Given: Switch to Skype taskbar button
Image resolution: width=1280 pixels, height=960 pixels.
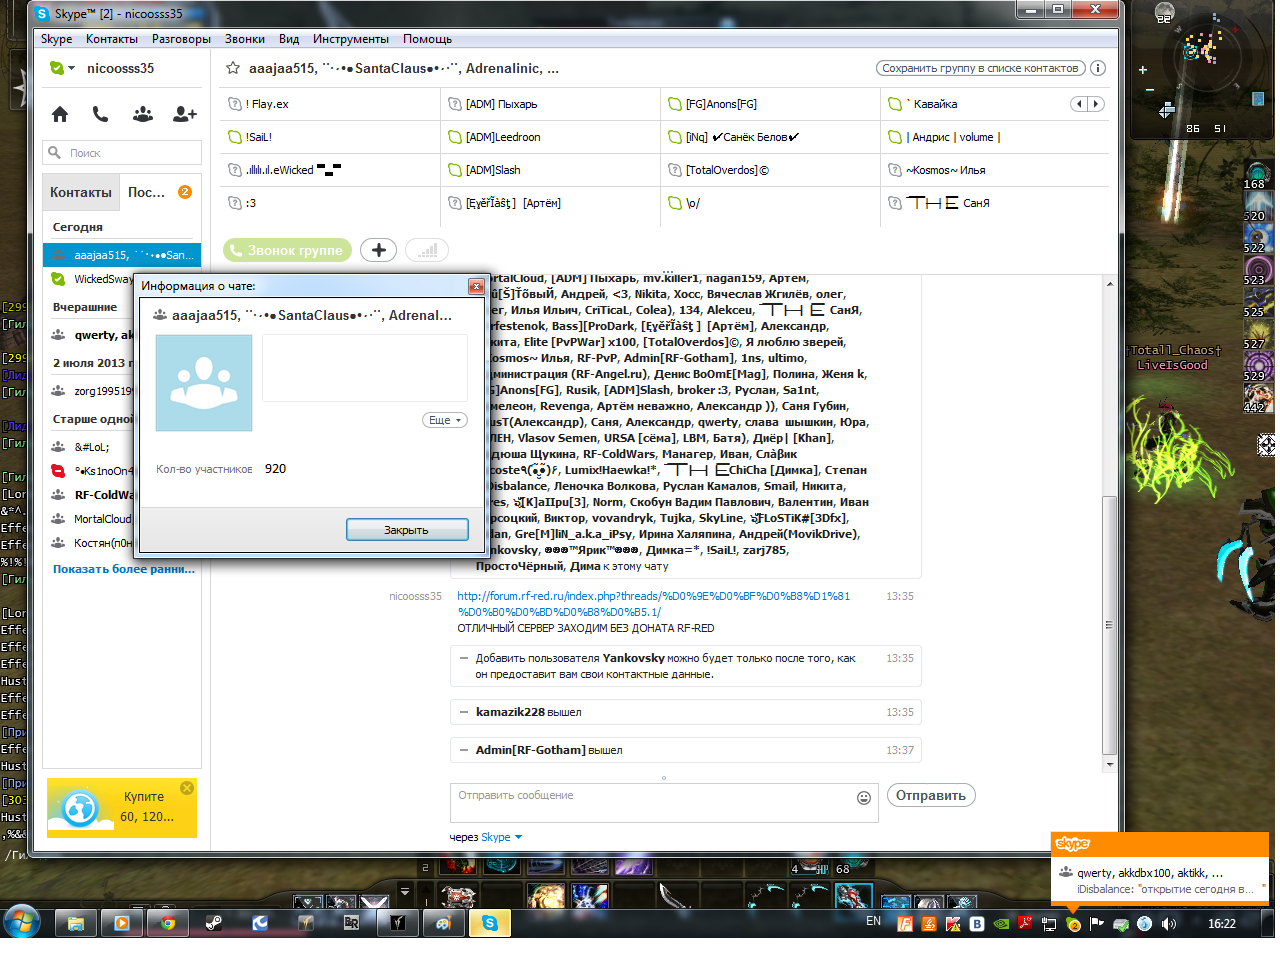Looking at the screenshot, I should tap(490, 923).
